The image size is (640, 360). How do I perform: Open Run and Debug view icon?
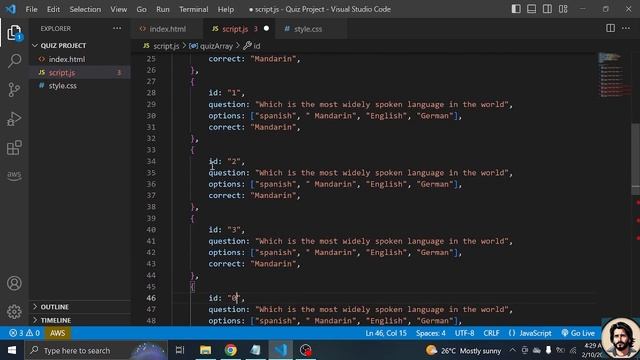pyautogui.click(x=14, y=119)
